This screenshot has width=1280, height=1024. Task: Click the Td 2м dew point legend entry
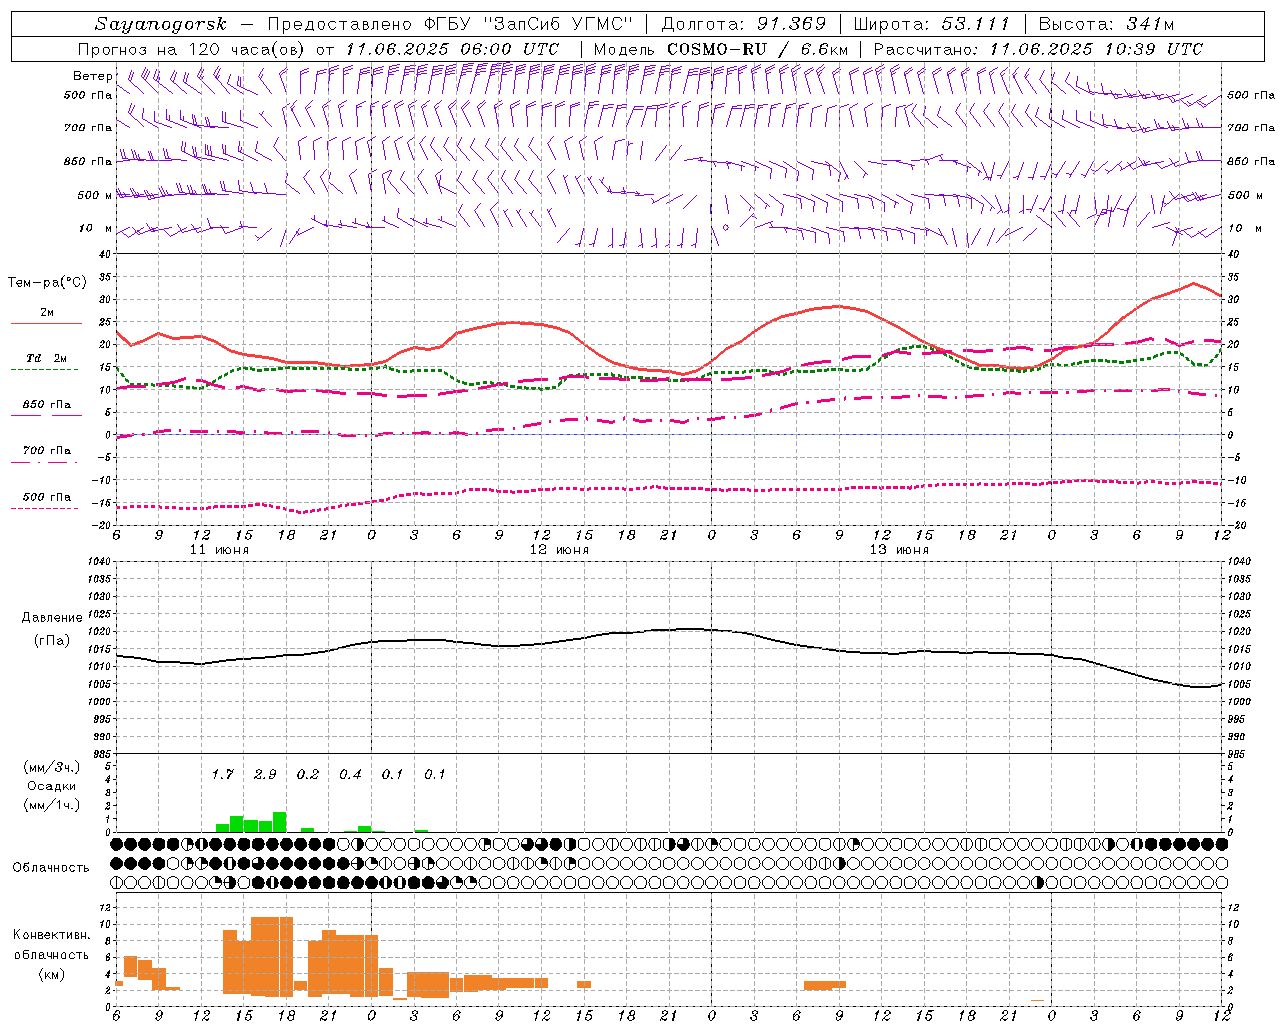tap(46, 358)
